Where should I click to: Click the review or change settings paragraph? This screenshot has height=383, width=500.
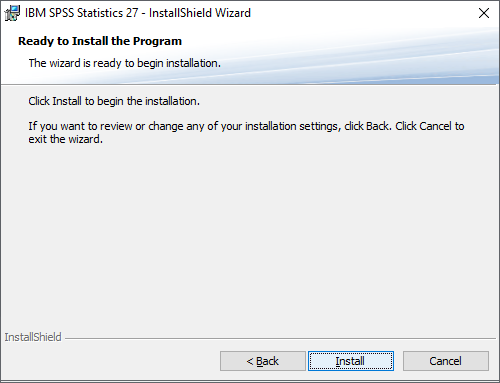246,133
